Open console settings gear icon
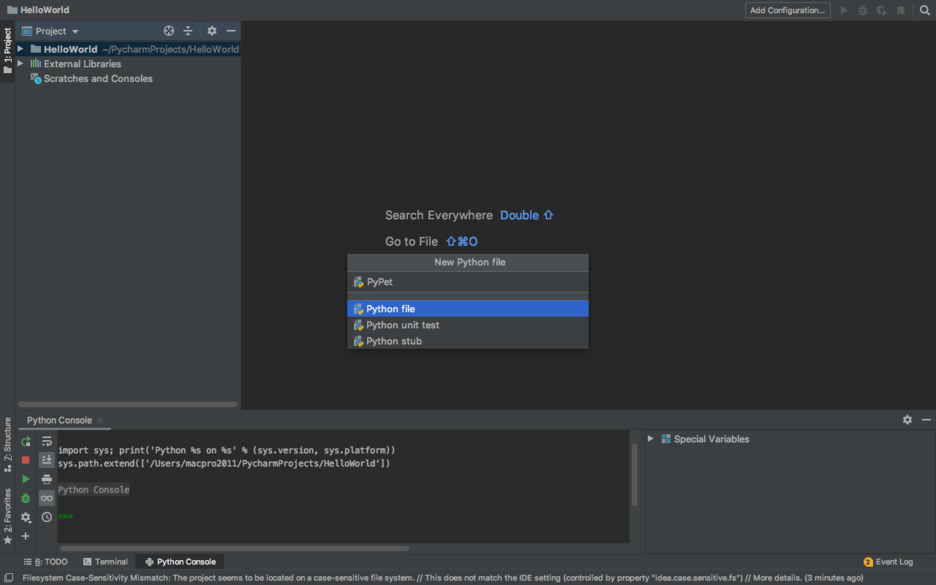Screen dimensions: 936x585 coord(26,518)
